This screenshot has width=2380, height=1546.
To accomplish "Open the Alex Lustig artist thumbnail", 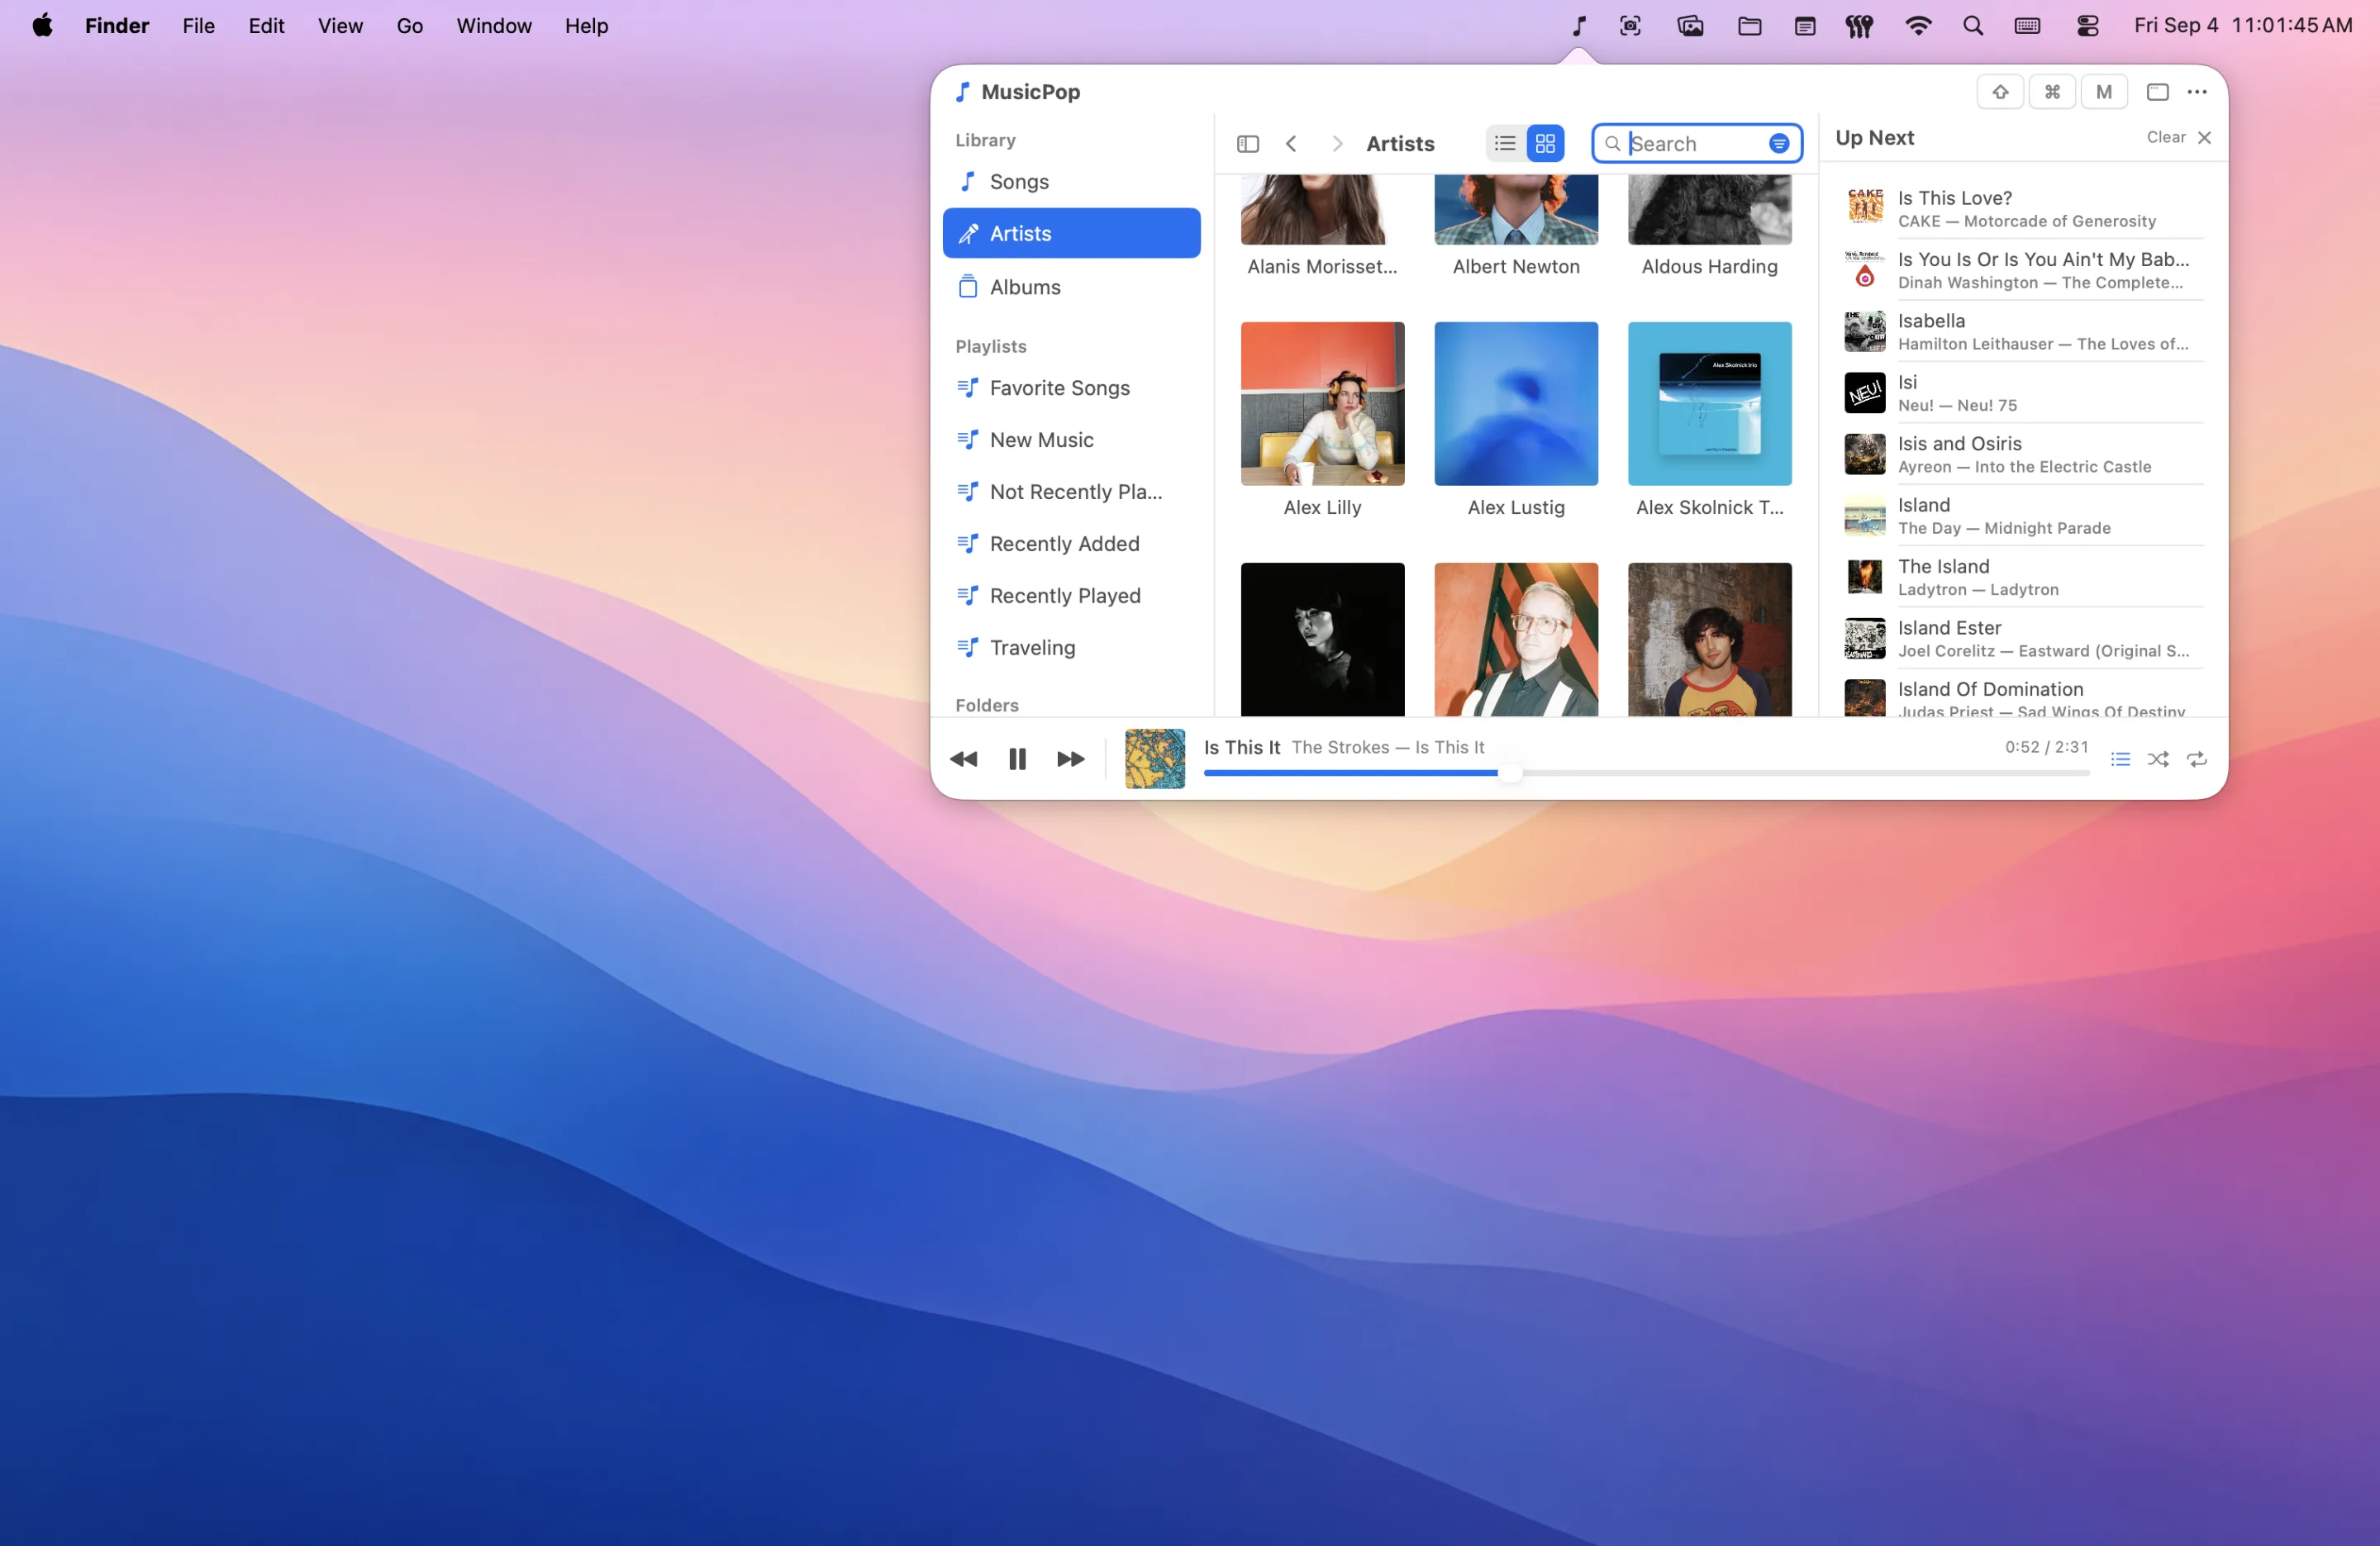I will [x=1516, y=404].
